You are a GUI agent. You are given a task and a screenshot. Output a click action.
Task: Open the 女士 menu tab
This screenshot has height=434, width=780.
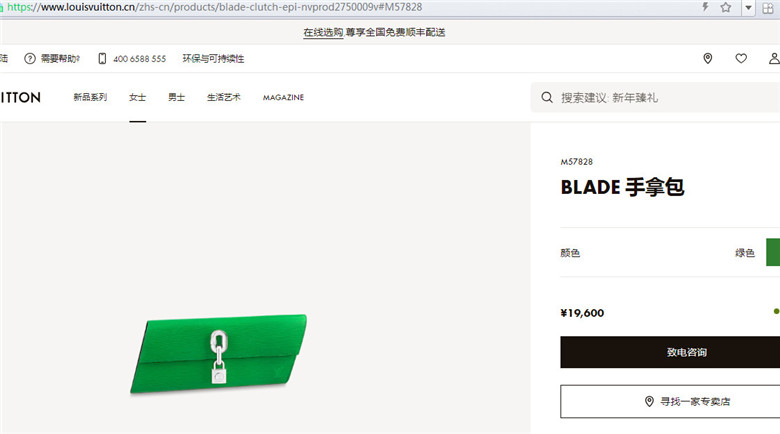tap(137, 98)
